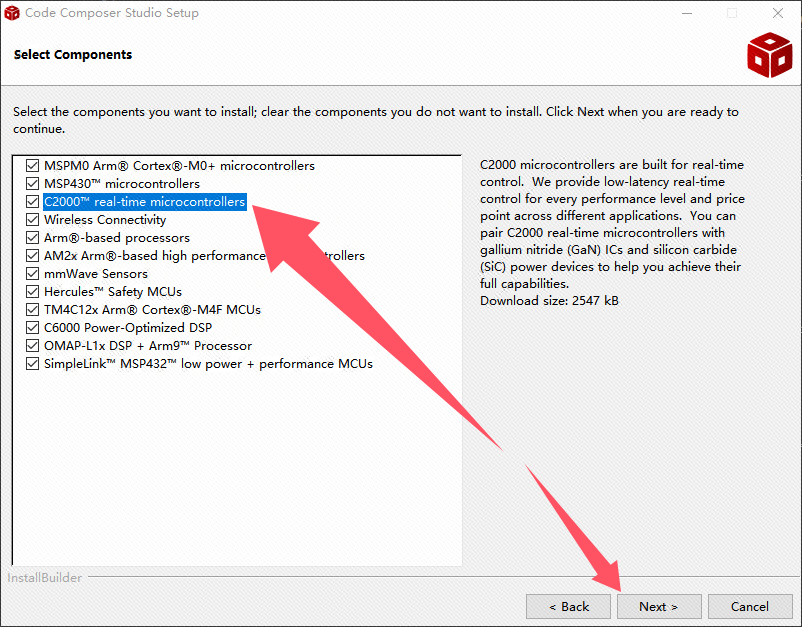Disable the SimpleLink MSP432 low power checkbox

point(32,364)
